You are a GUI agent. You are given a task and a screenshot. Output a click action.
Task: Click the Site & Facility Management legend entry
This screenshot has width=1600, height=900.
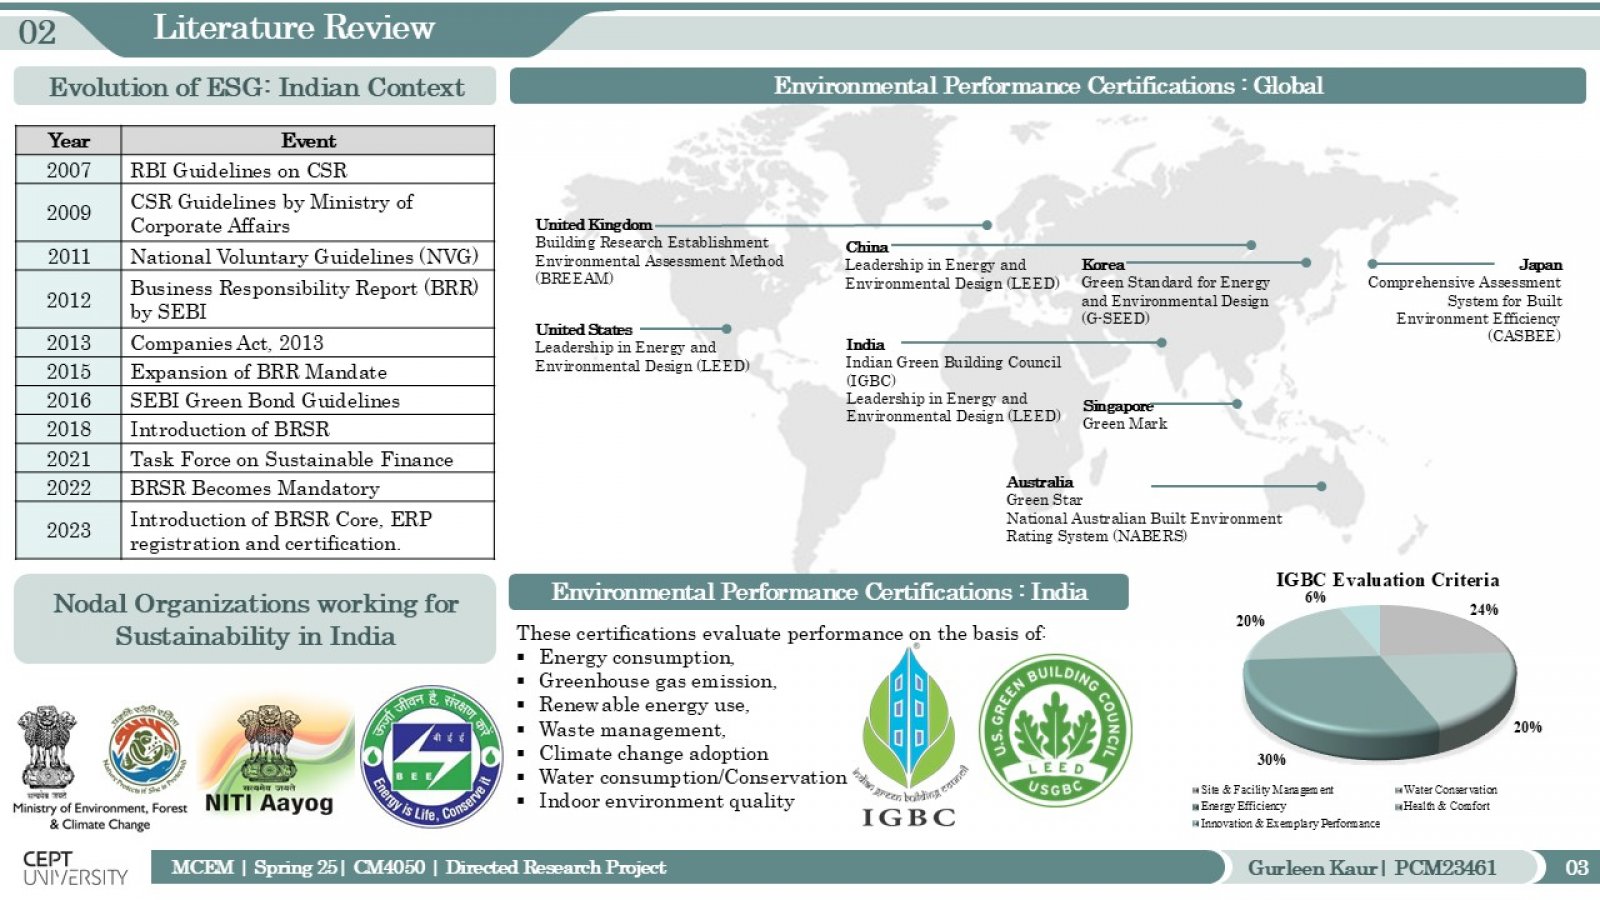pyautogui.click(x=1263, y=790)
